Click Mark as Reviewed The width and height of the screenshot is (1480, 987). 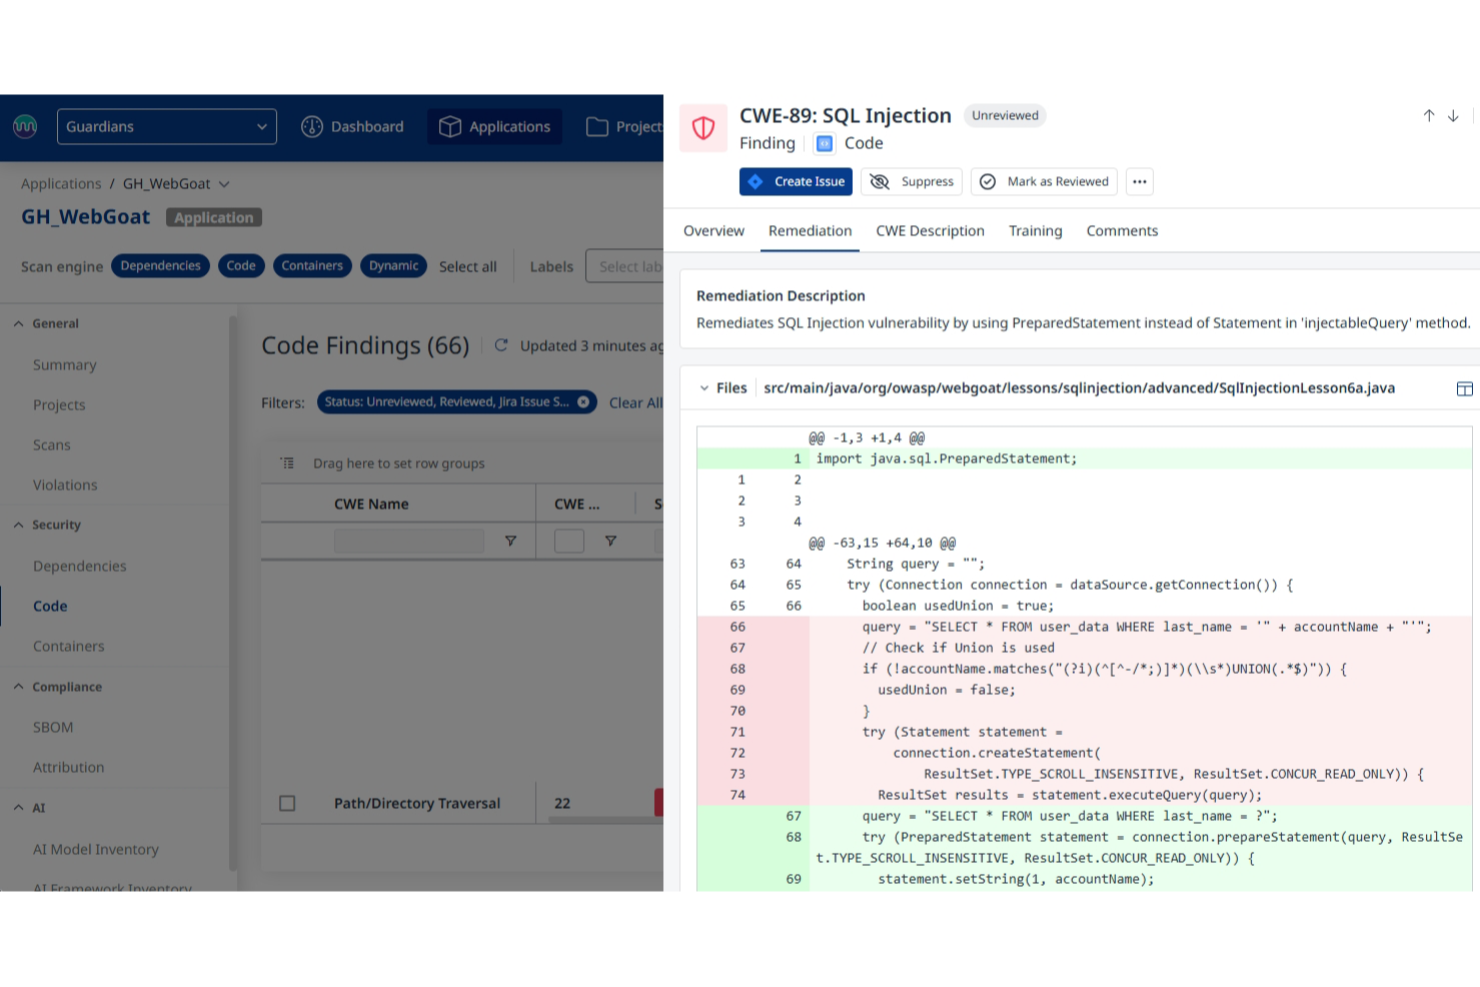click(1043, 181)
